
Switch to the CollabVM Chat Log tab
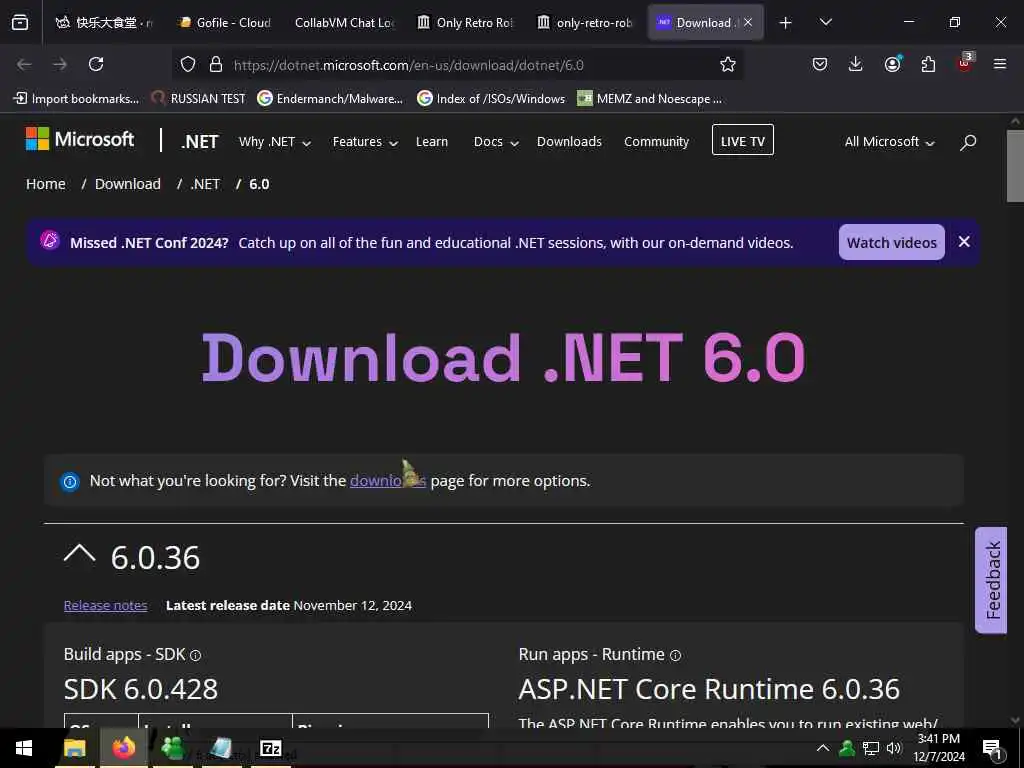pyautogui.click(x=344, y=23)
